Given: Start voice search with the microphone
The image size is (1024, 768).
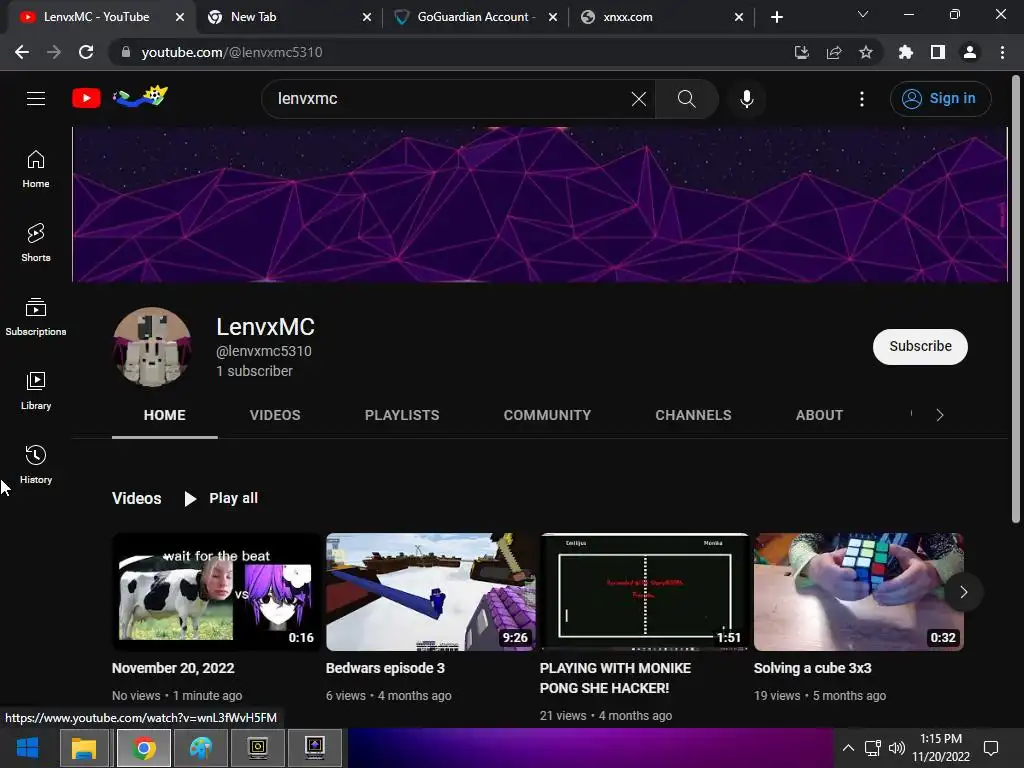Looking at the screenshot, I should tap(746, 99).
